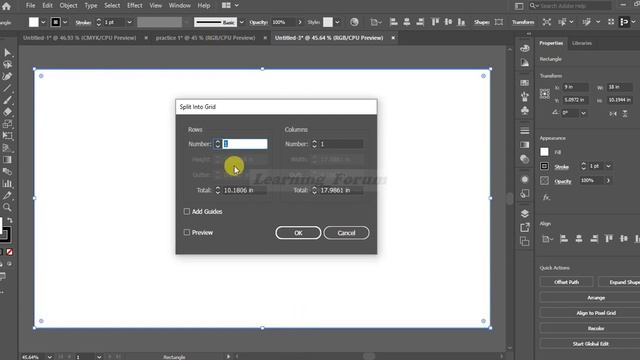
Task: Click fill color swatch in control bar
Action: pyautogui.click(x=34, y=22)
